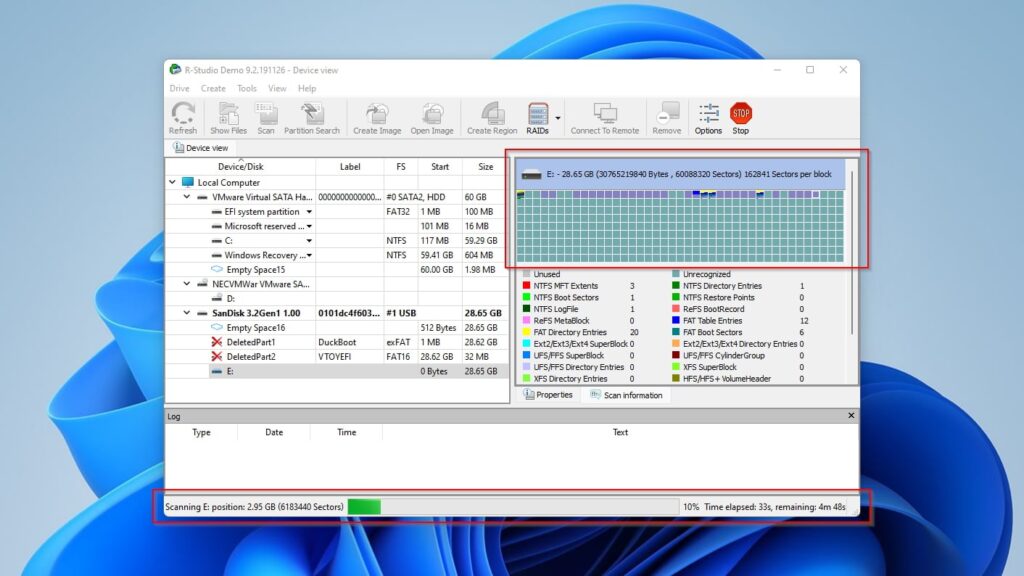1024x576 pixels.
Task: Click Log Type column header
Action: pyautogui.click(x=201, y=432)
